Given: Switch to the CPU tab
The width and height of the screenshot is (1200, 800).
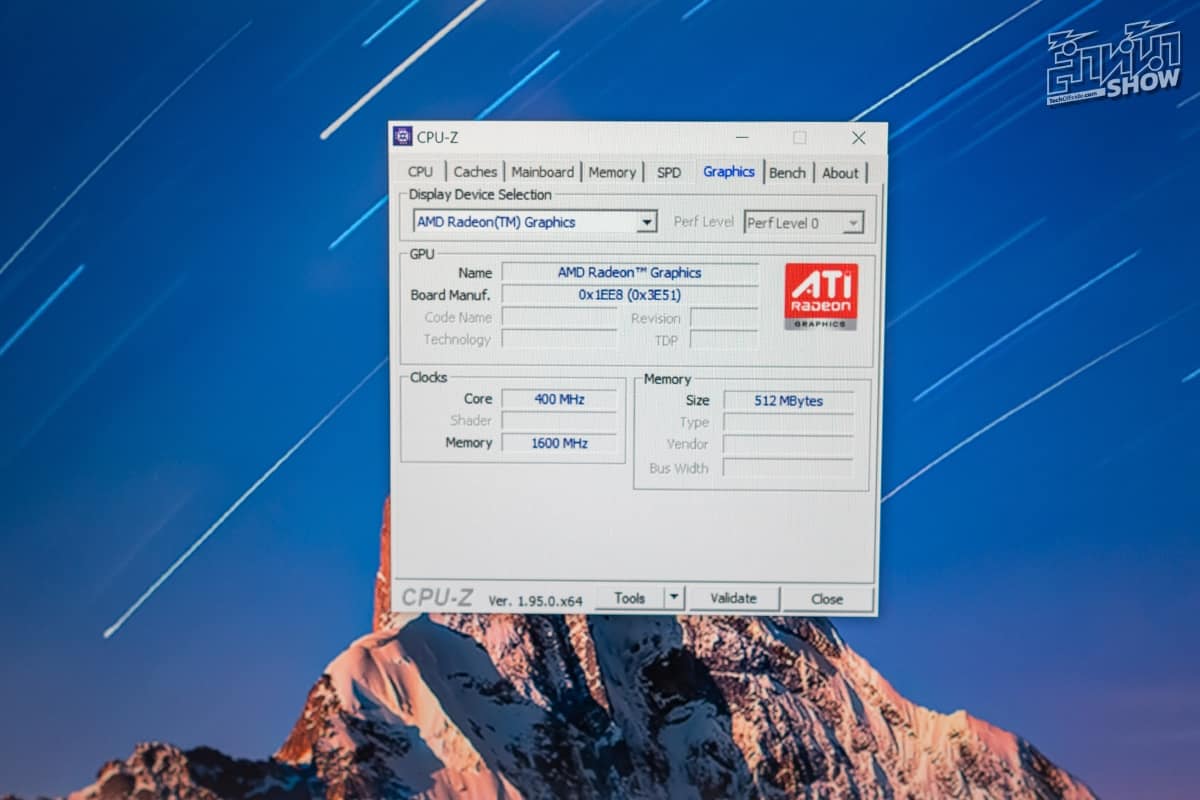Looking at the screenshot, I should (x=420, y=172).
